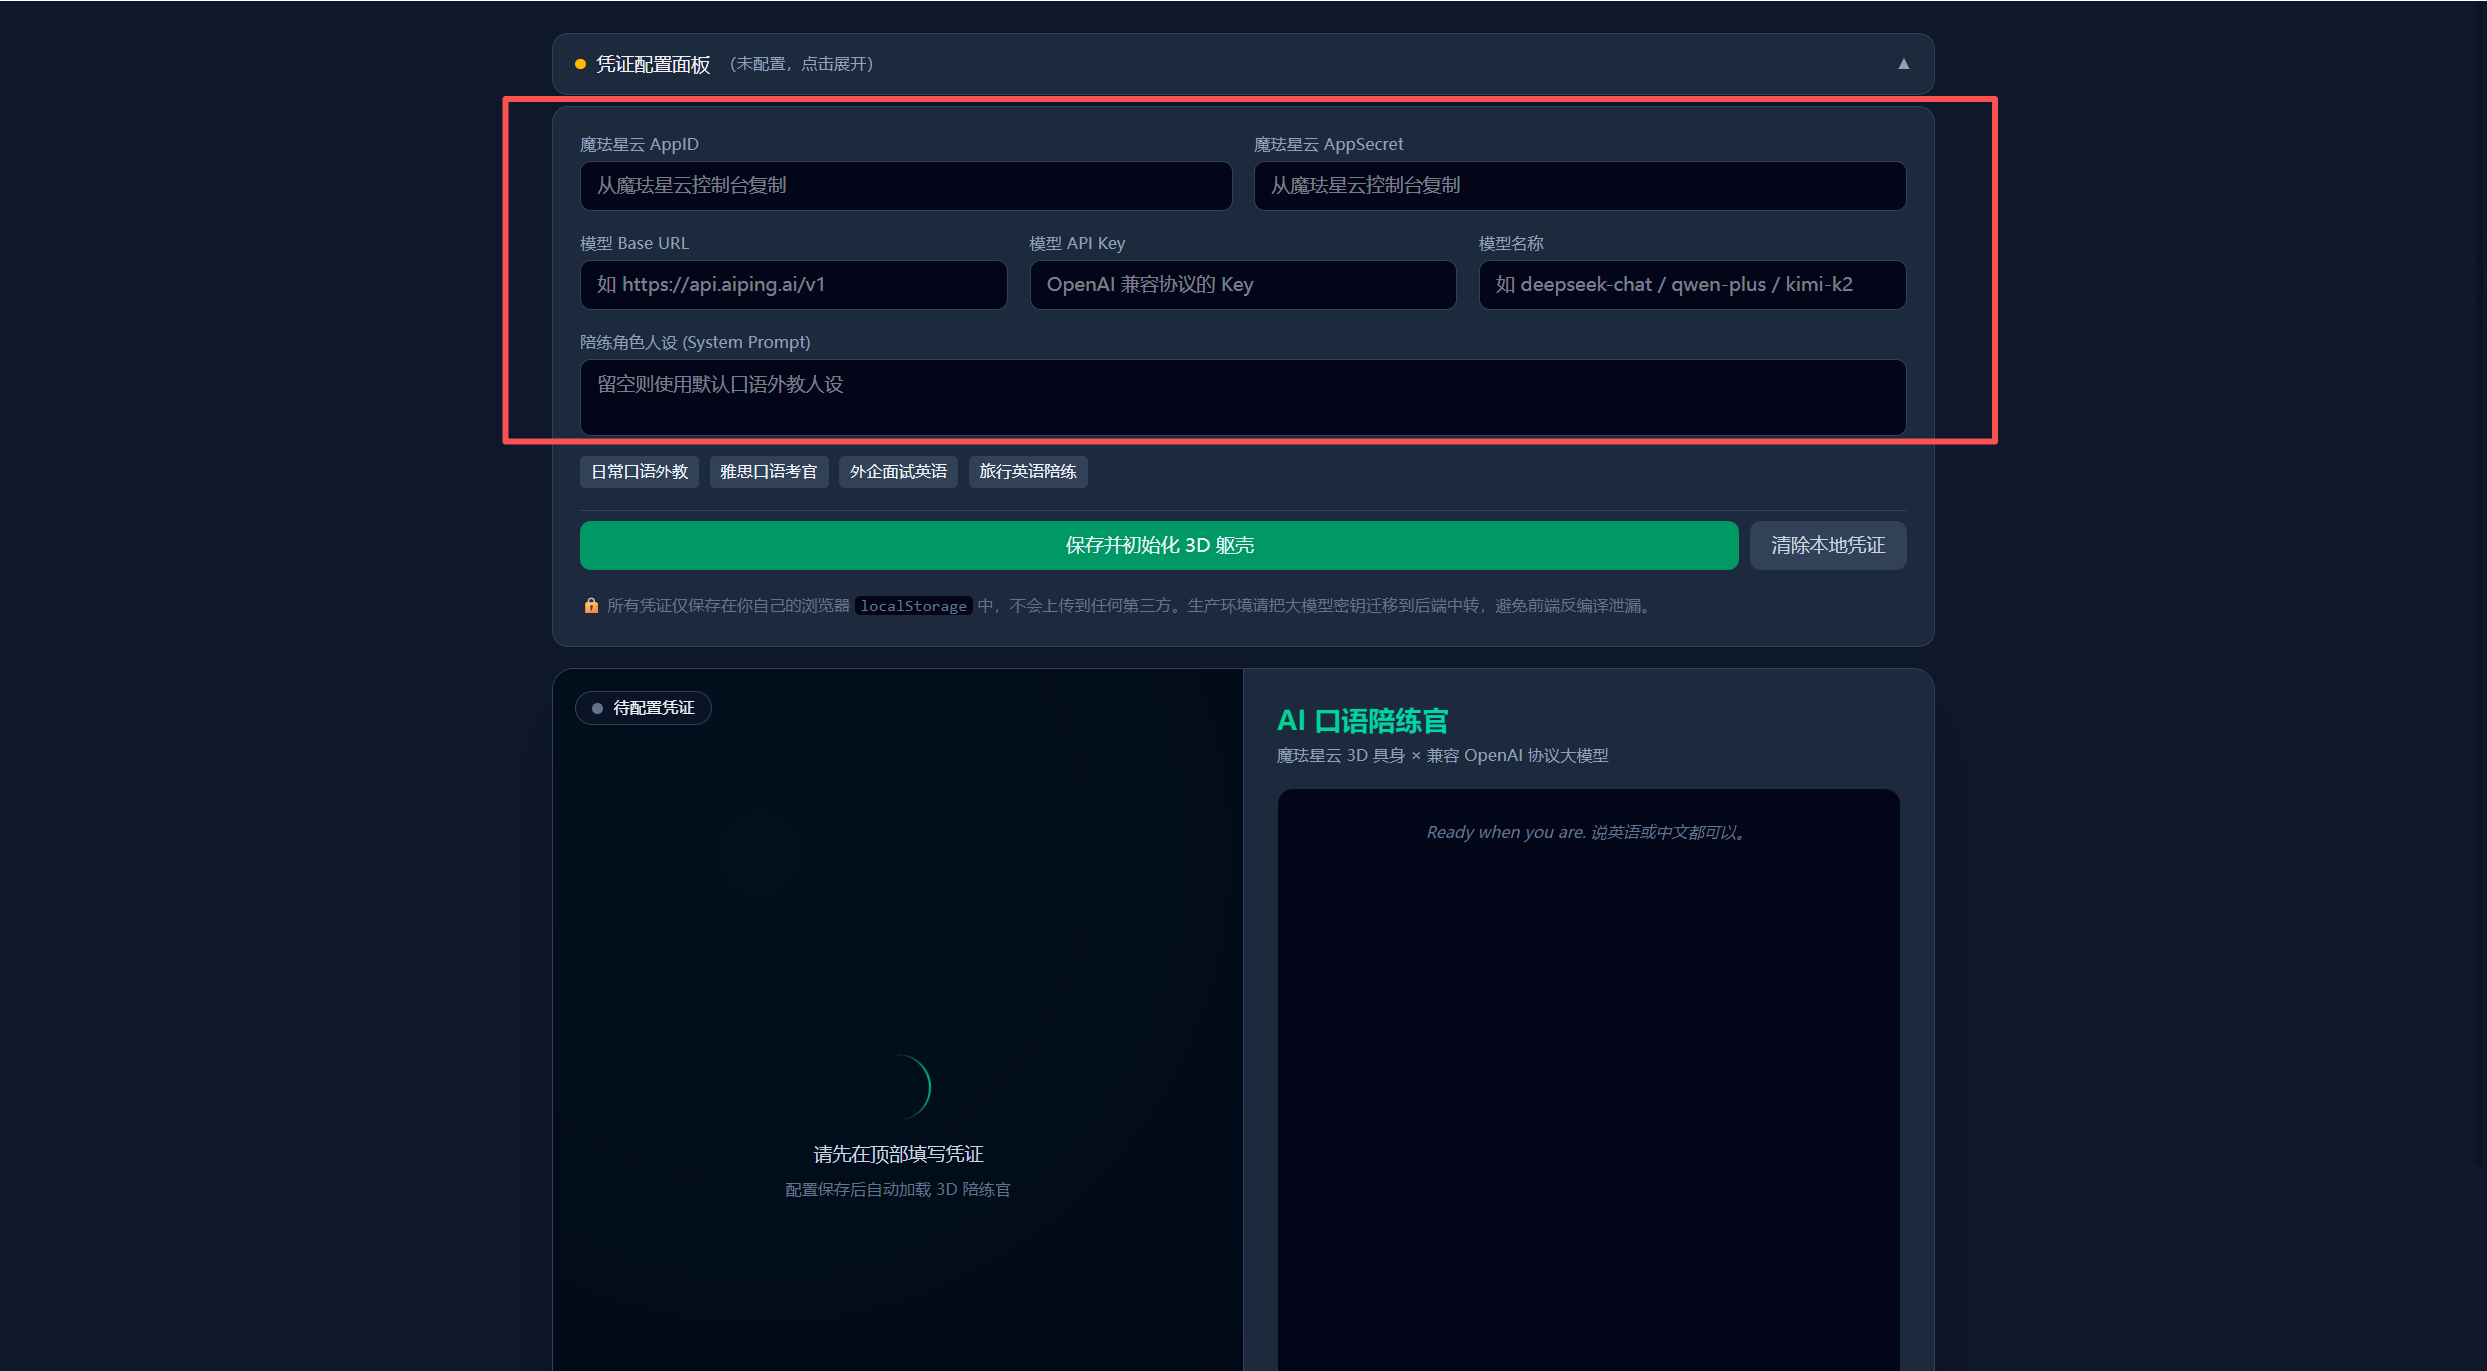Viewport: 2487px width, 1371px height.
Task: Focus the 魔珐星云 AppSecret input field
Action: coord(1580,186)
